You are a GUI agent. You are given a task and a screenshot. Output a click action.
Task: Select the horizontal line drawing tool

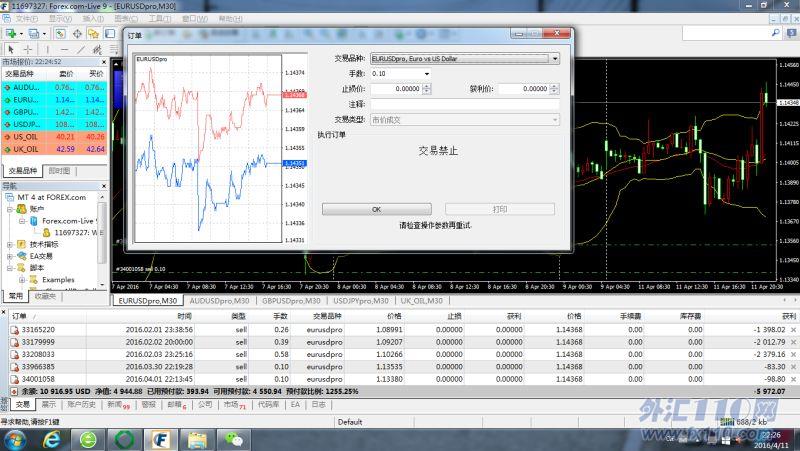click(x=64, y=49)
